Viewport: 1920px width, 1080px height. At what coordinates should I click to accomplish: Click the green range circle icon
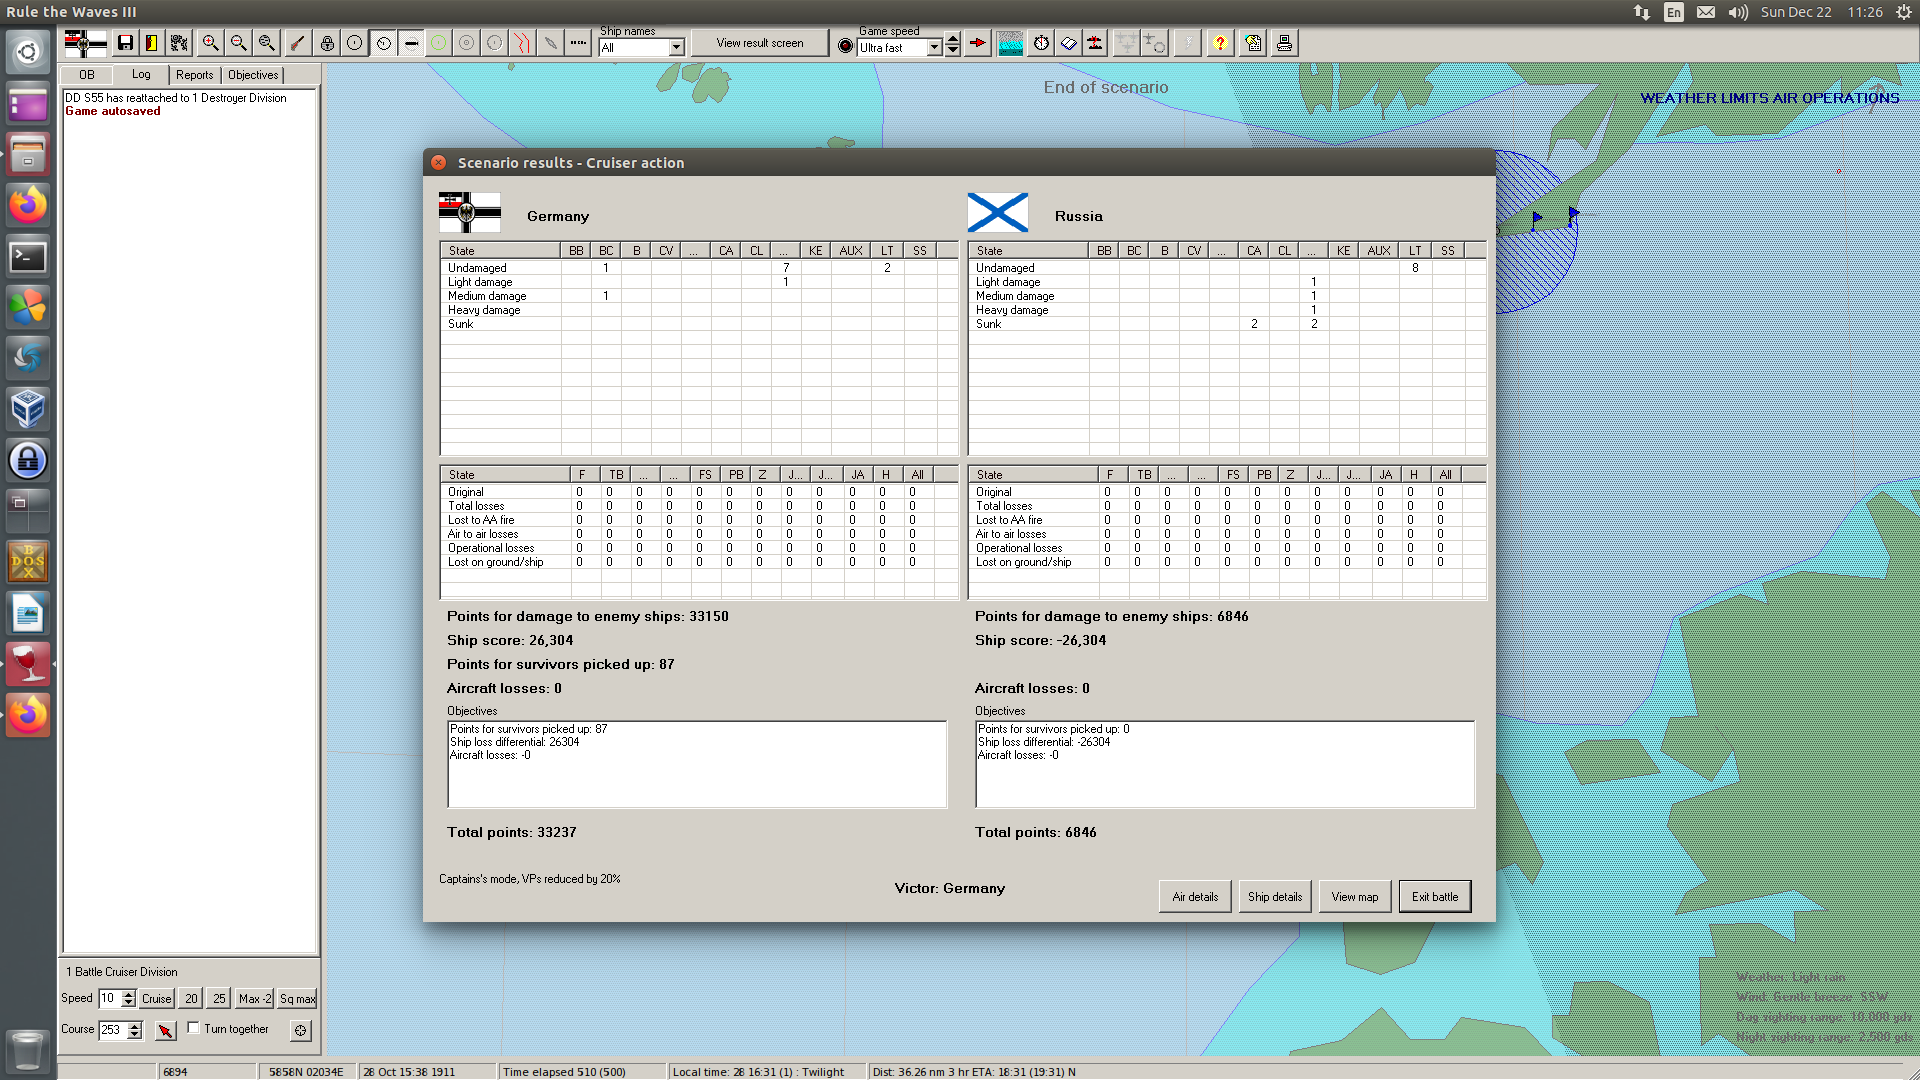(439, 43)
